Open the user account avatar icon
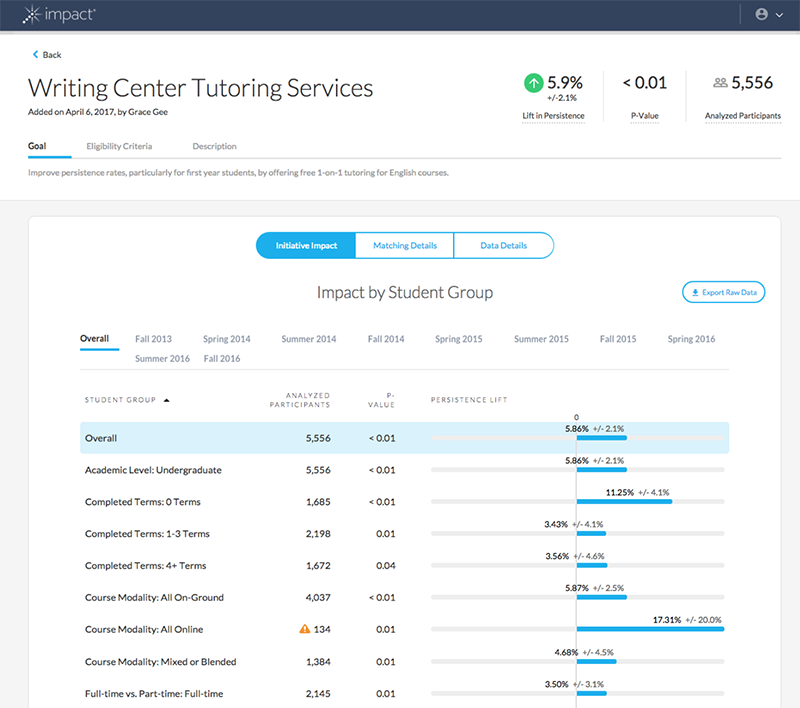 point(761,14)
